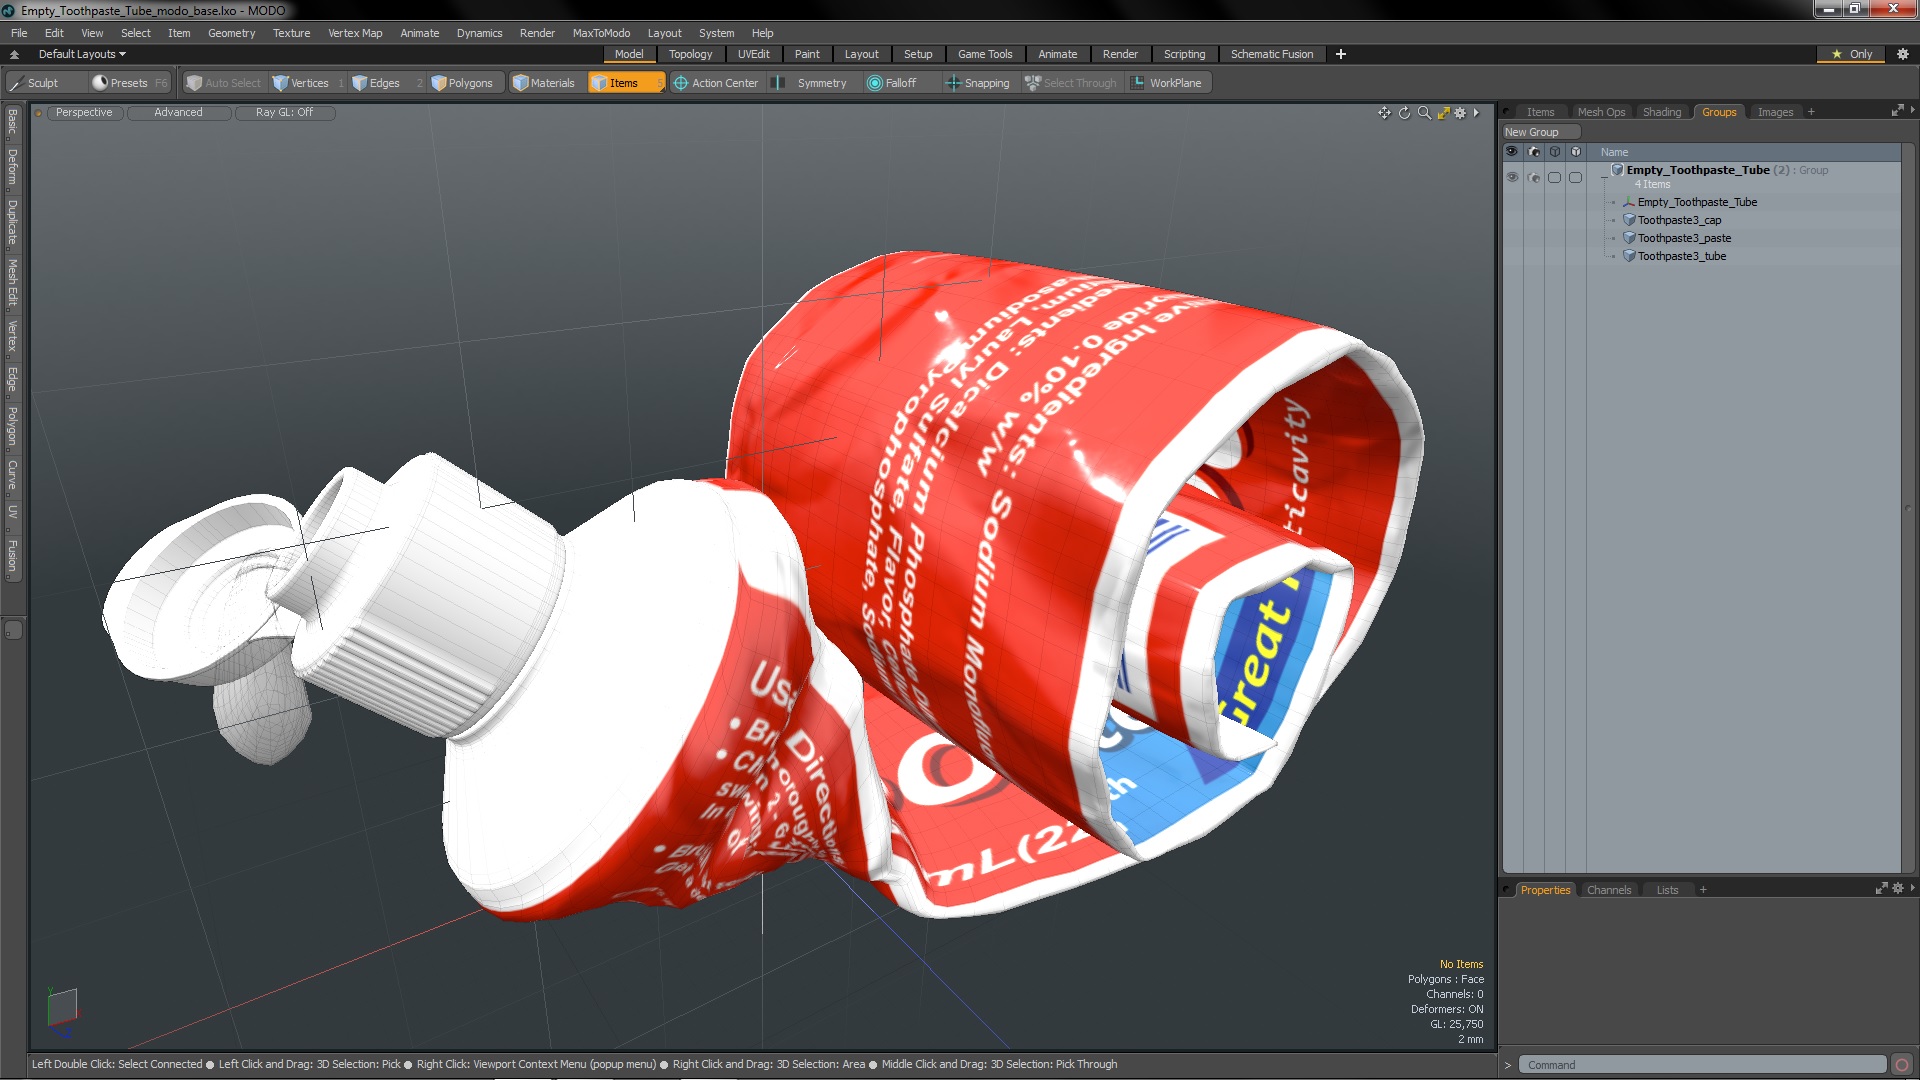Add a new layout tab with plus
1920x1080 pixels.
(x=1340, y=54)
